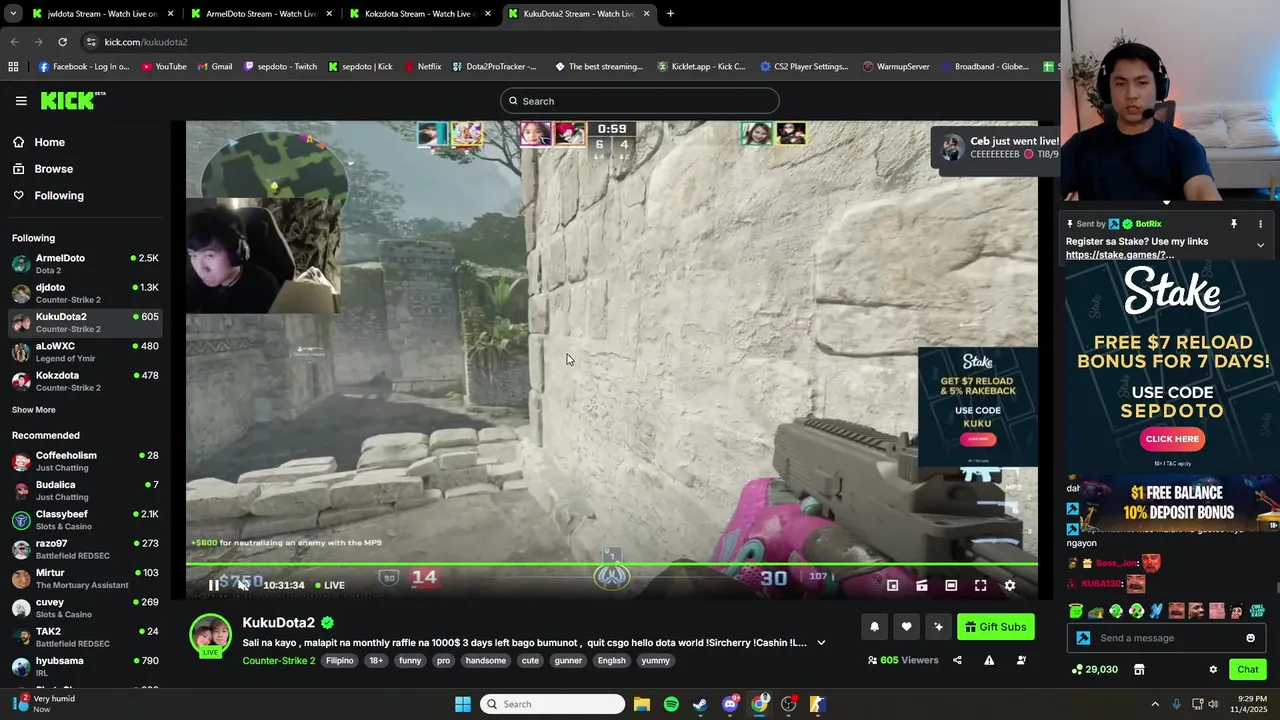Open browser apps grid icon

(13, 67)
